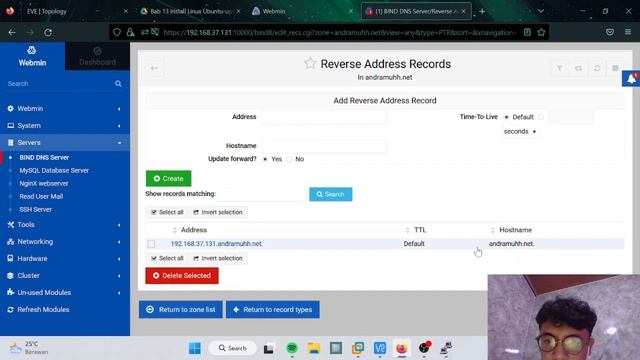640x360 pixels.
Task: Open BIND DNS Server module
Action: coord(44,158)
